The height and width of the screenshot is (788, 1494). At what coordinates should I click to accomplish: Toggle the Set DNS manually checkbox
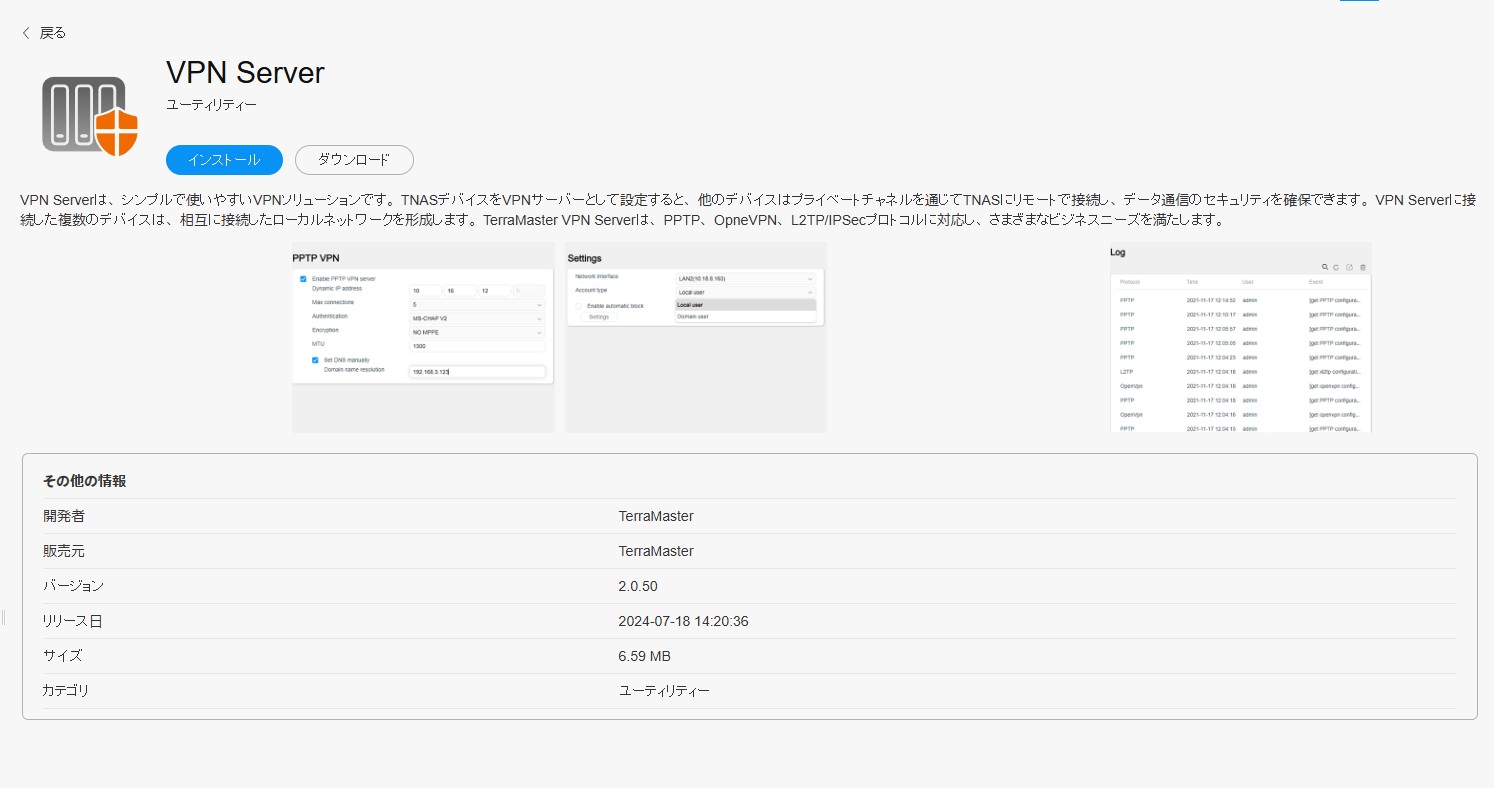pyautogui.click(x=315, y=360)
